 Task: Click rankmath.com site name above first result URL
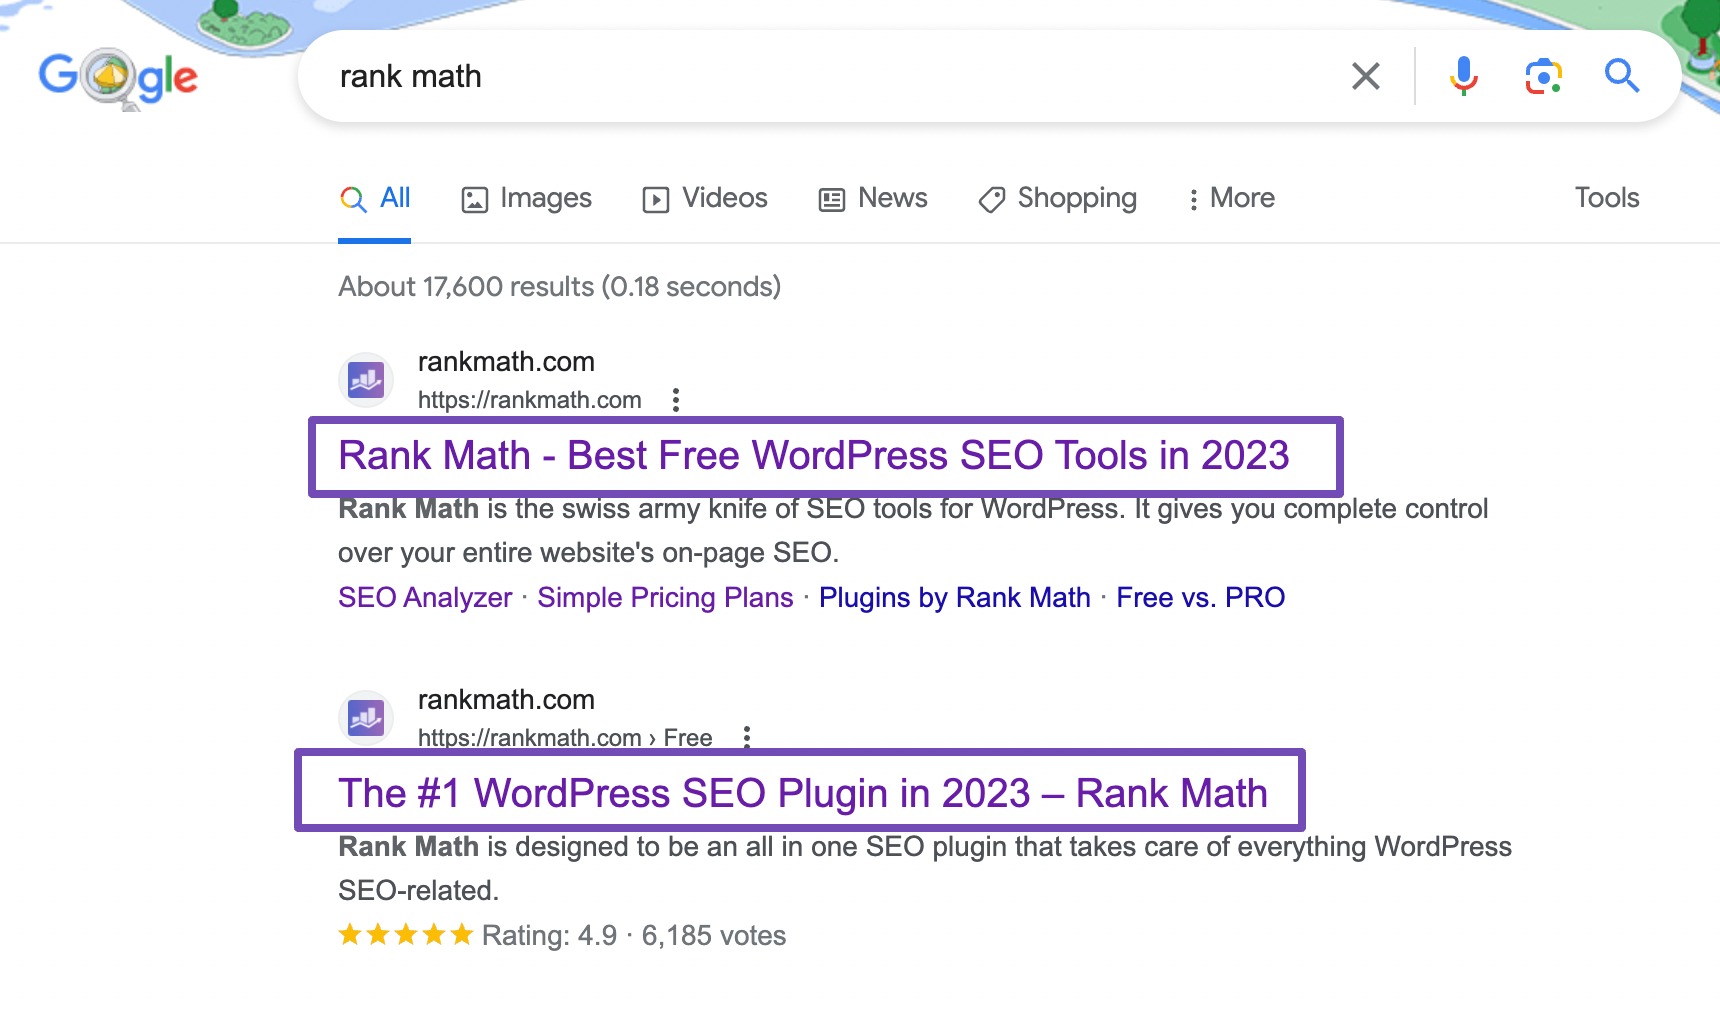pyautogui.click(x=506, y=361)
